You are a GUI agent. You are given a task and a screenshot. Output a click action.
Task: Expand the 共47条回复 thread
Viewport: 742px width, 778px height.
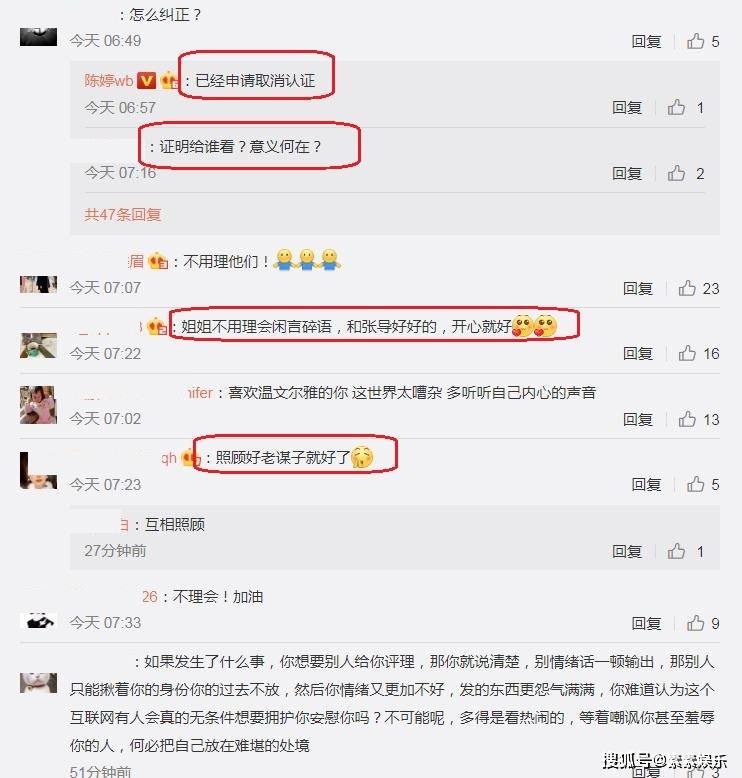(123, 214)
